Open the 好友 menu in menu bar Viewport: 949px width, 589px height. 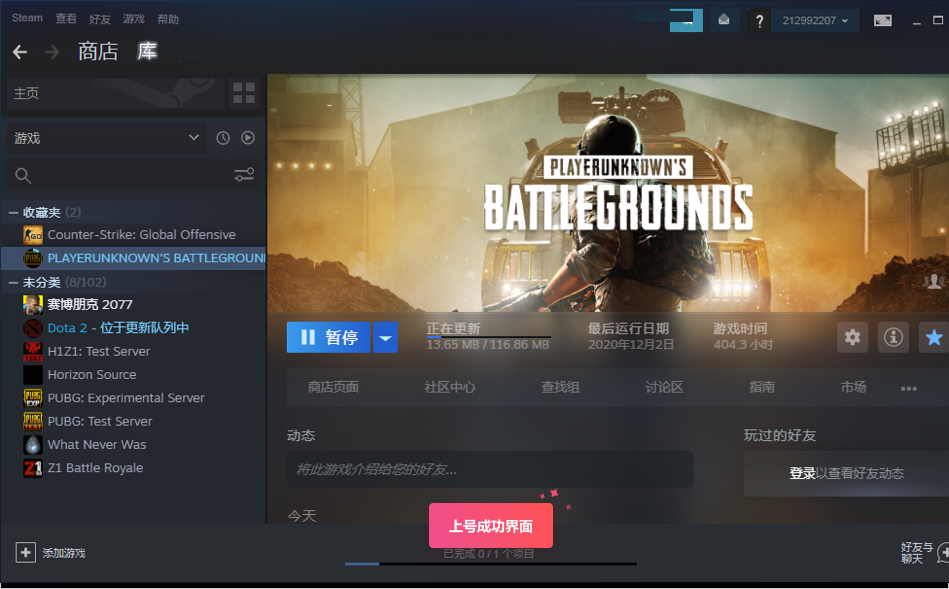(x=100, y=19)
